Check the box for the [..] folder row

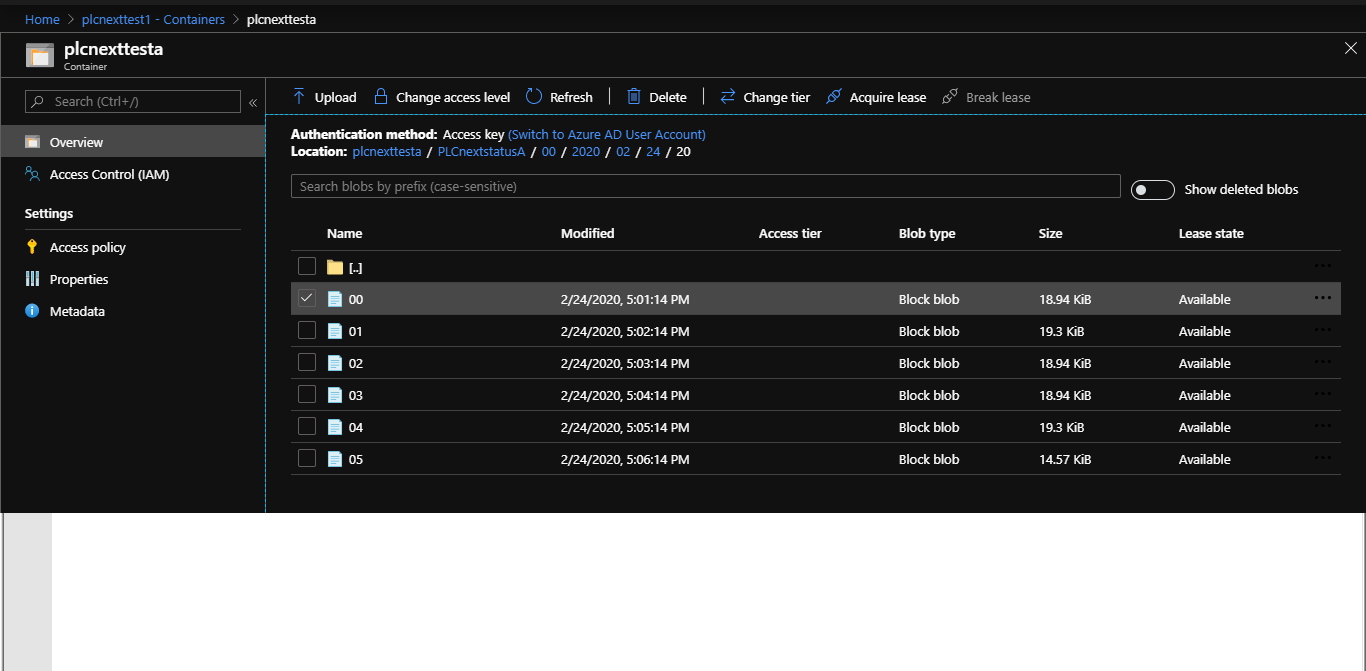tap(307, 266)
